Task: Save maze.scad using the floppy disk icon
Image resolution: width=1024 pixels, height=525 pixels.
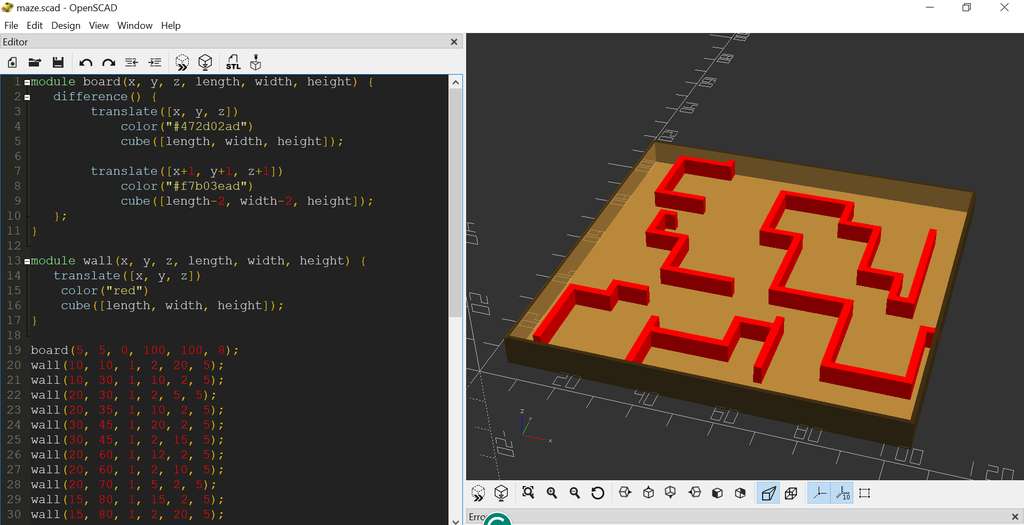Action: (58, 63)
